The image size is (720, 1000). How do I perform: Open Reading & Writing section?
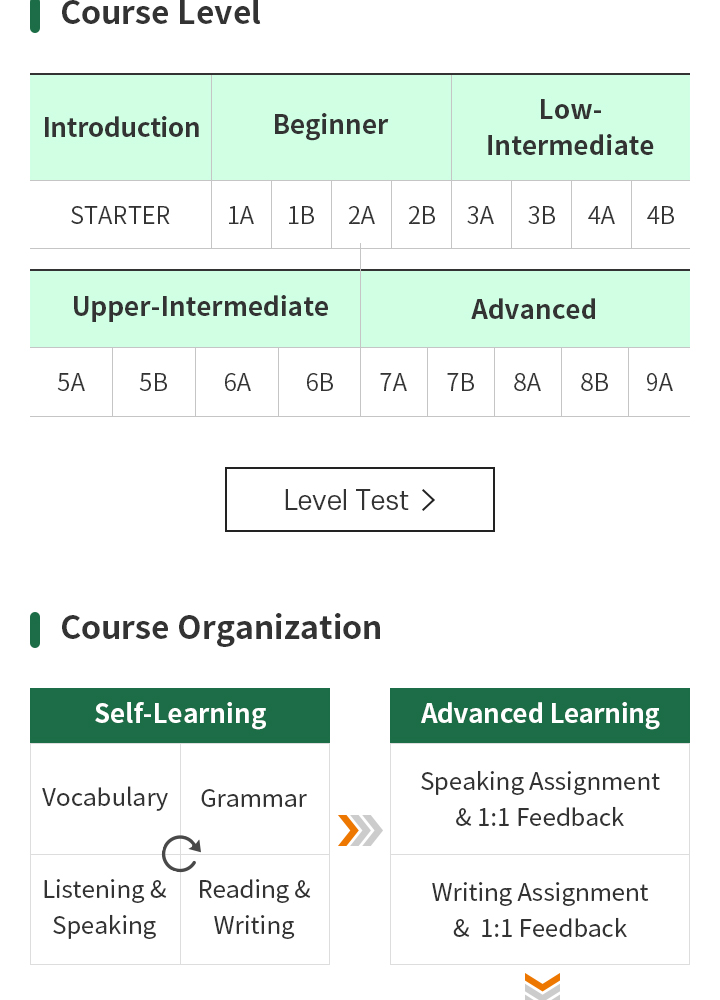click(254, 908)
